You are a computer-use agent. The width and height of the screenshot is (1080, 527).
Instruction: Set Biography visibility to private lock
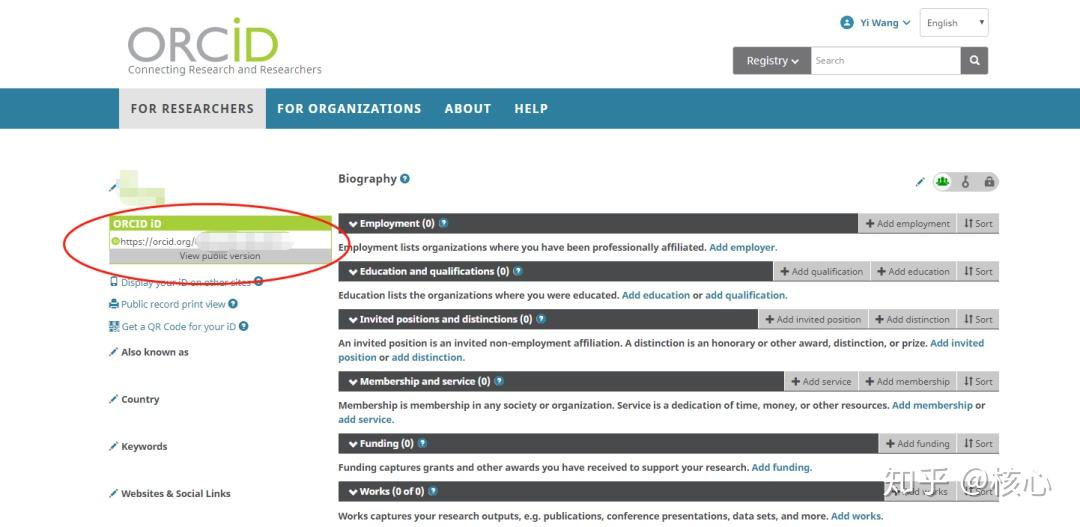tap(989, 182)
